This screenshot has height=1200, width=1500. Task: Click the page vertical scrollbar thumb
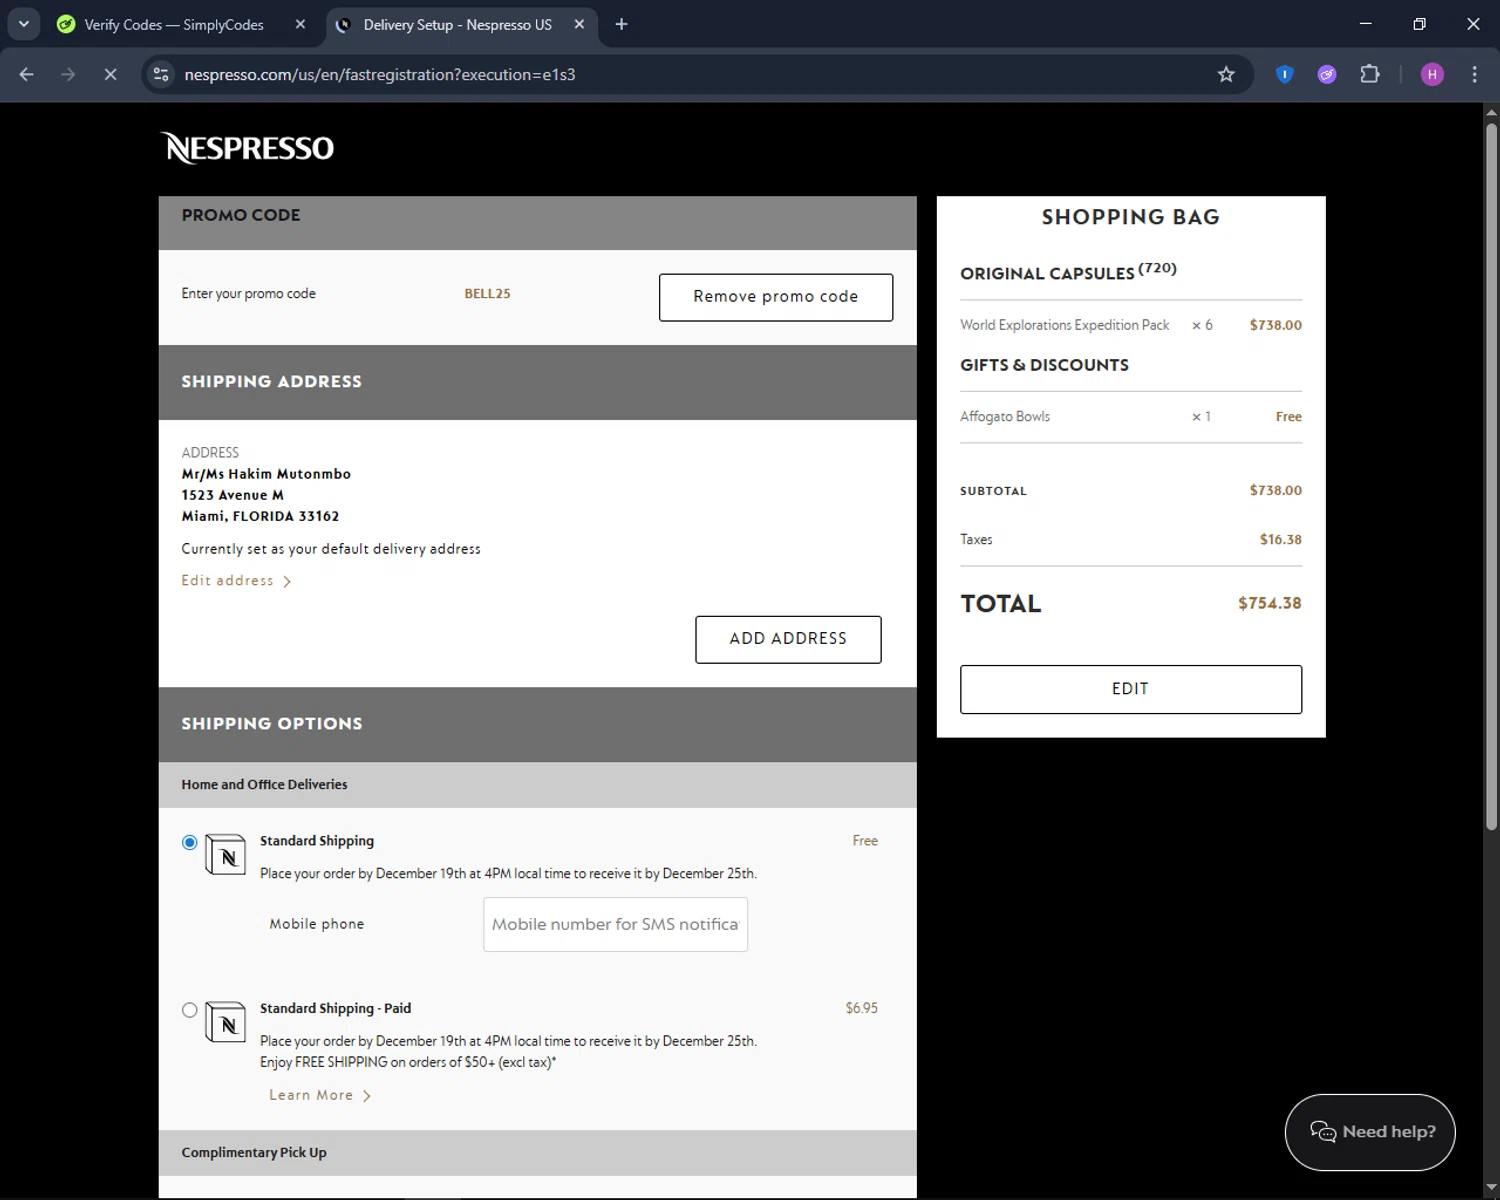pos(1491,475)
